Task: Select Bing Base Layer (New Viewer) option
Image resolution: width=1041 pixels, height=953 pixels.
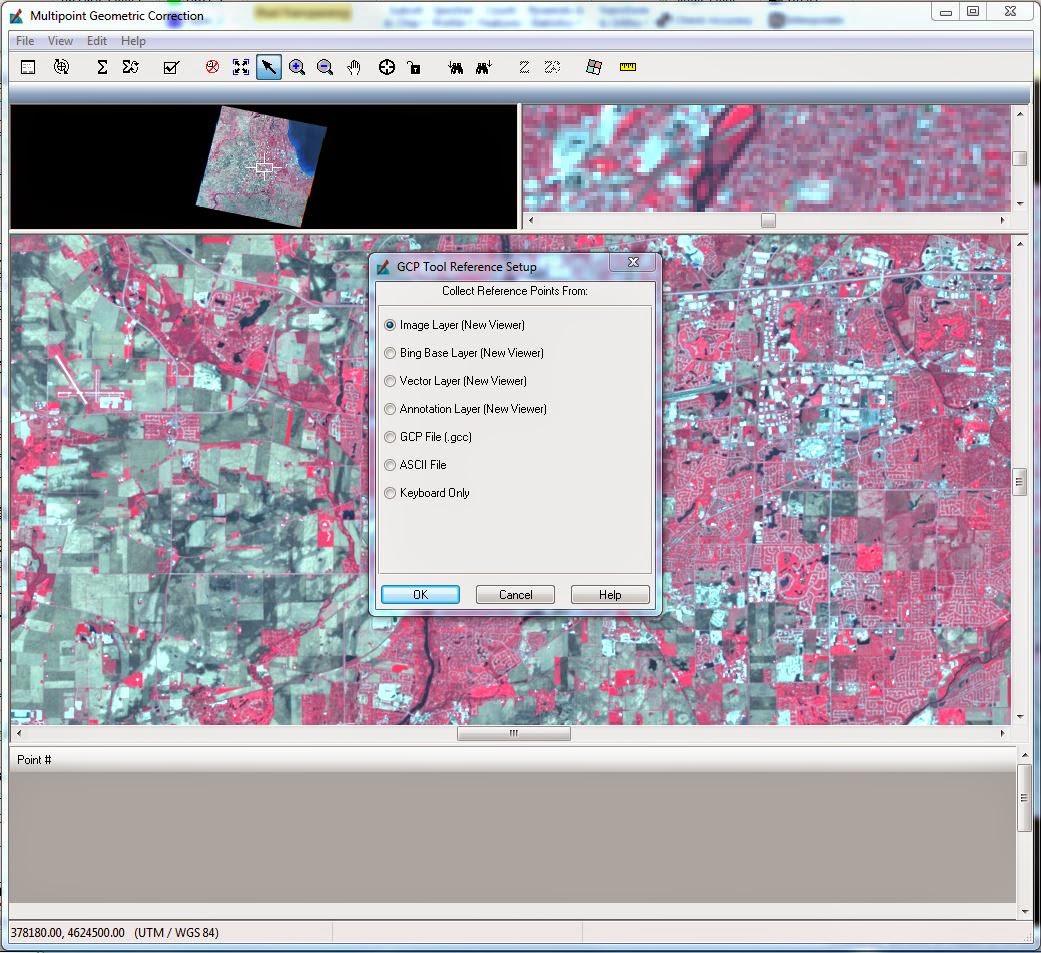Action: (390, 353)
